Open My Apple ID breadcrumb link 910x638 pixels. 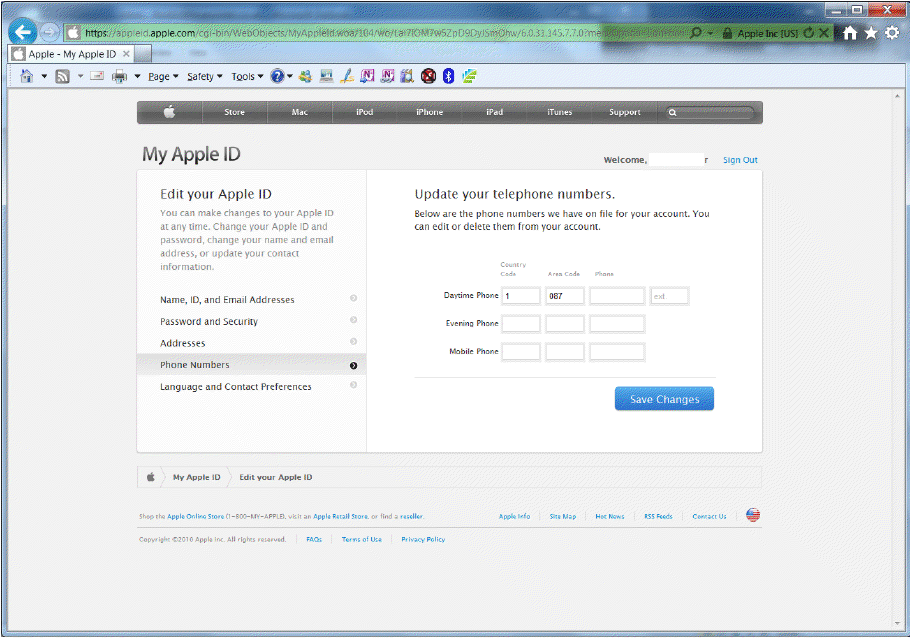[x=196, y=477]
